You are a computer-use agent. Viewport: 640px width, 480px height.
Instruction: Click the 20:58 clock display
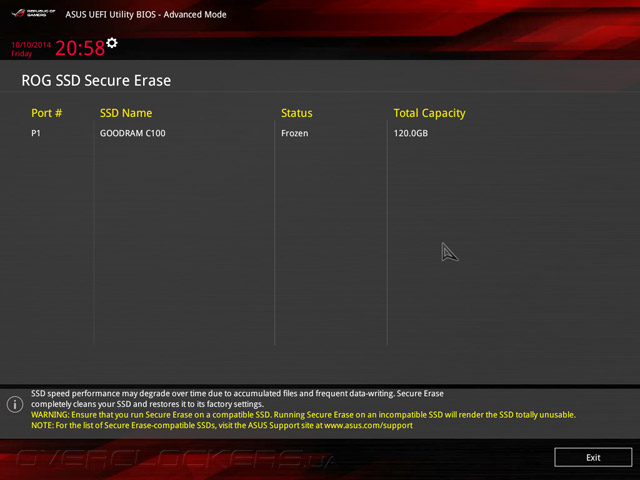[x=80, y=48]
